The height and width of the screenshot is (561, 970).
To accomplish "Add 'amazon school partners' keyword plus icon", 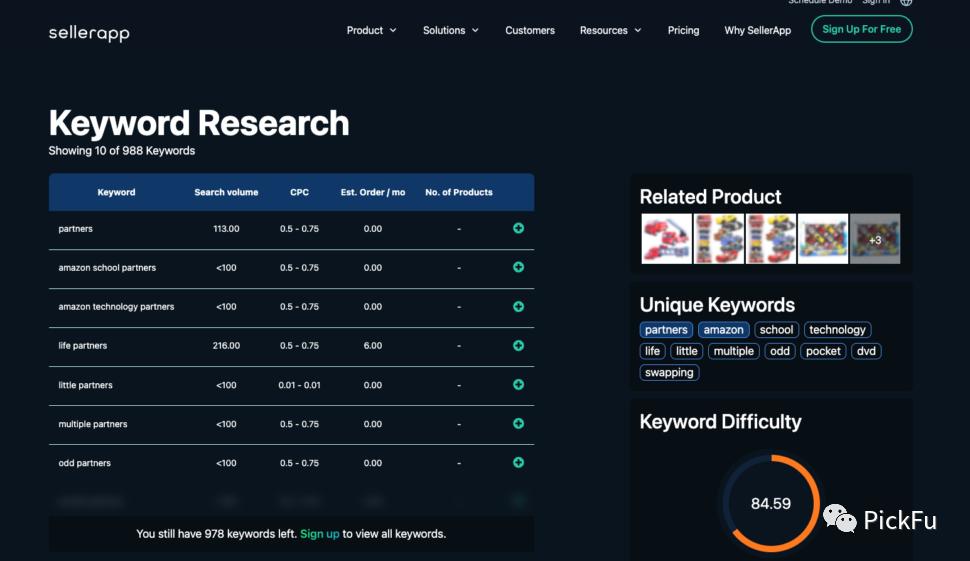I will [518, 267].
